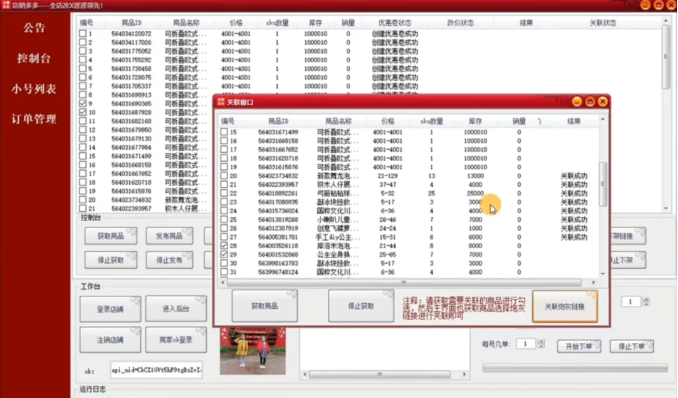Screen dimensions: 678x398
Task: Click the 每号几单 number field
Action: click(526, 344)
